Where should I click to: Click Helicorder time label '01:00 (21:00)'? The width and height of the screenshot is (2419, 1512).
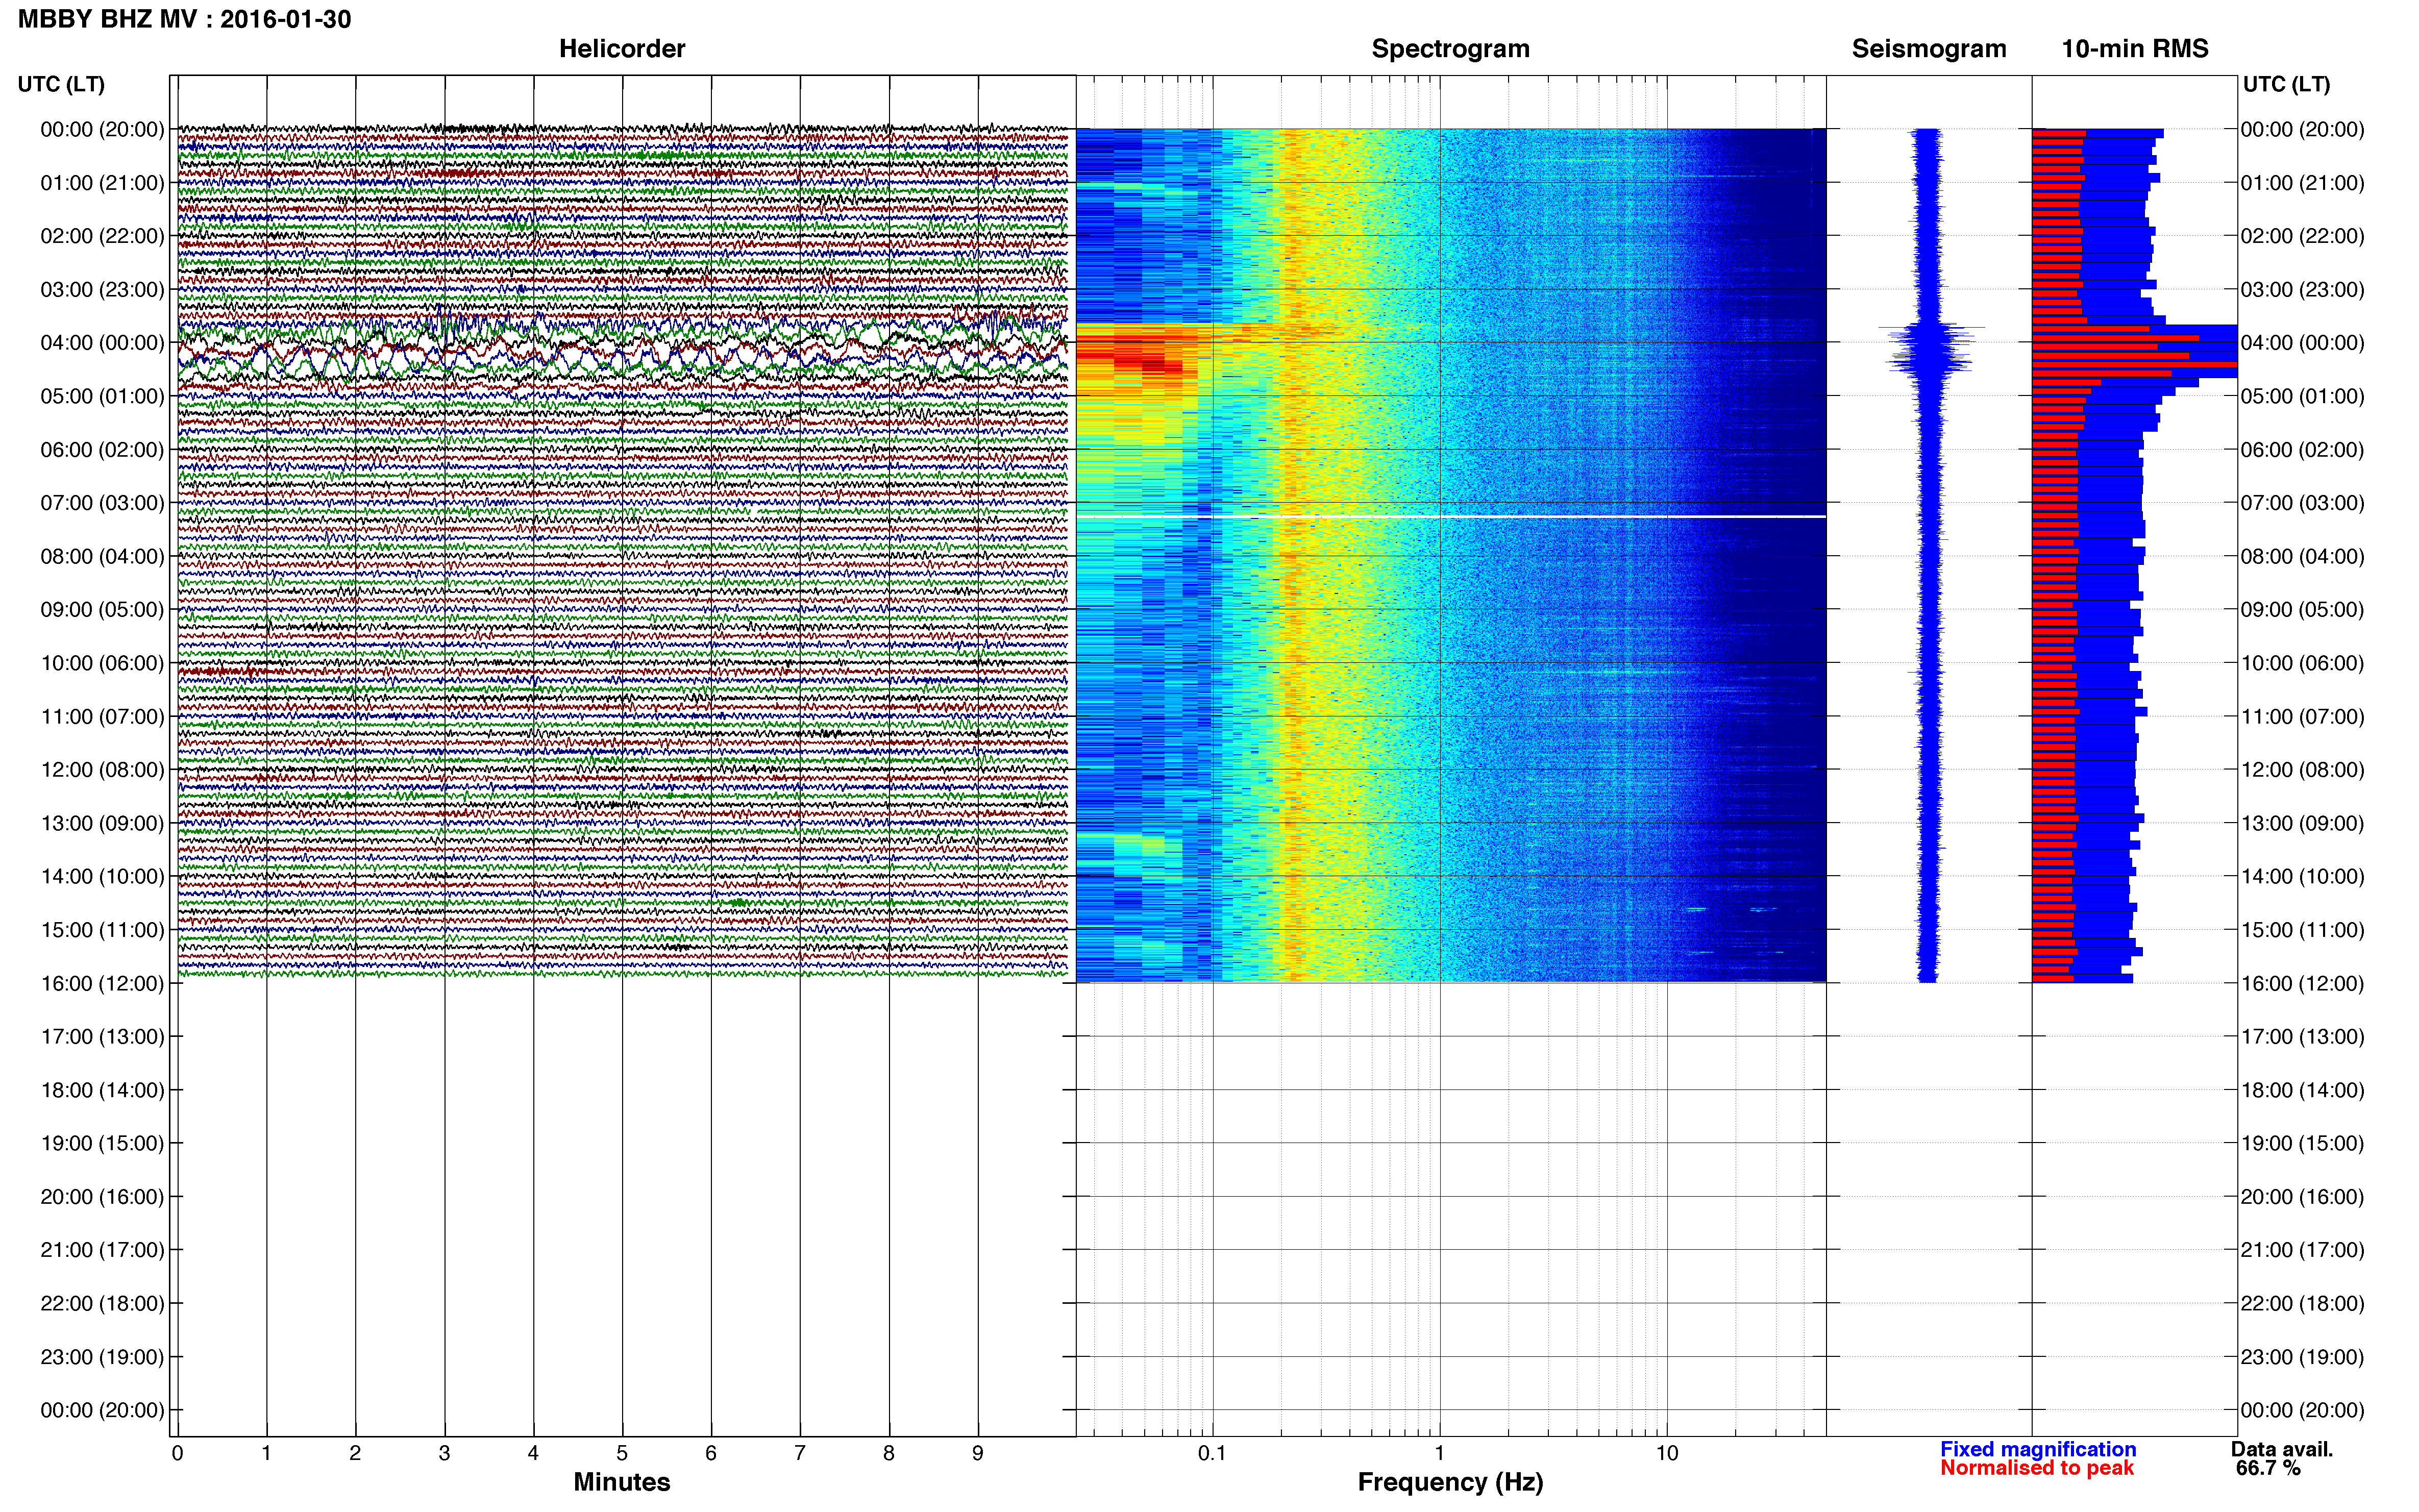[x=102, y=183]
